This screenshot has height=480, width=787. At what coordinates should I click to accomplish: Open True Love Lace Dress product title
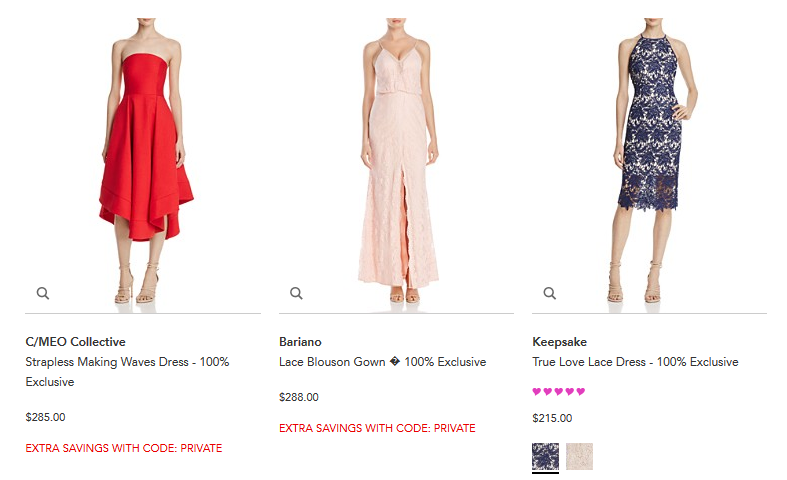point(635,362)
